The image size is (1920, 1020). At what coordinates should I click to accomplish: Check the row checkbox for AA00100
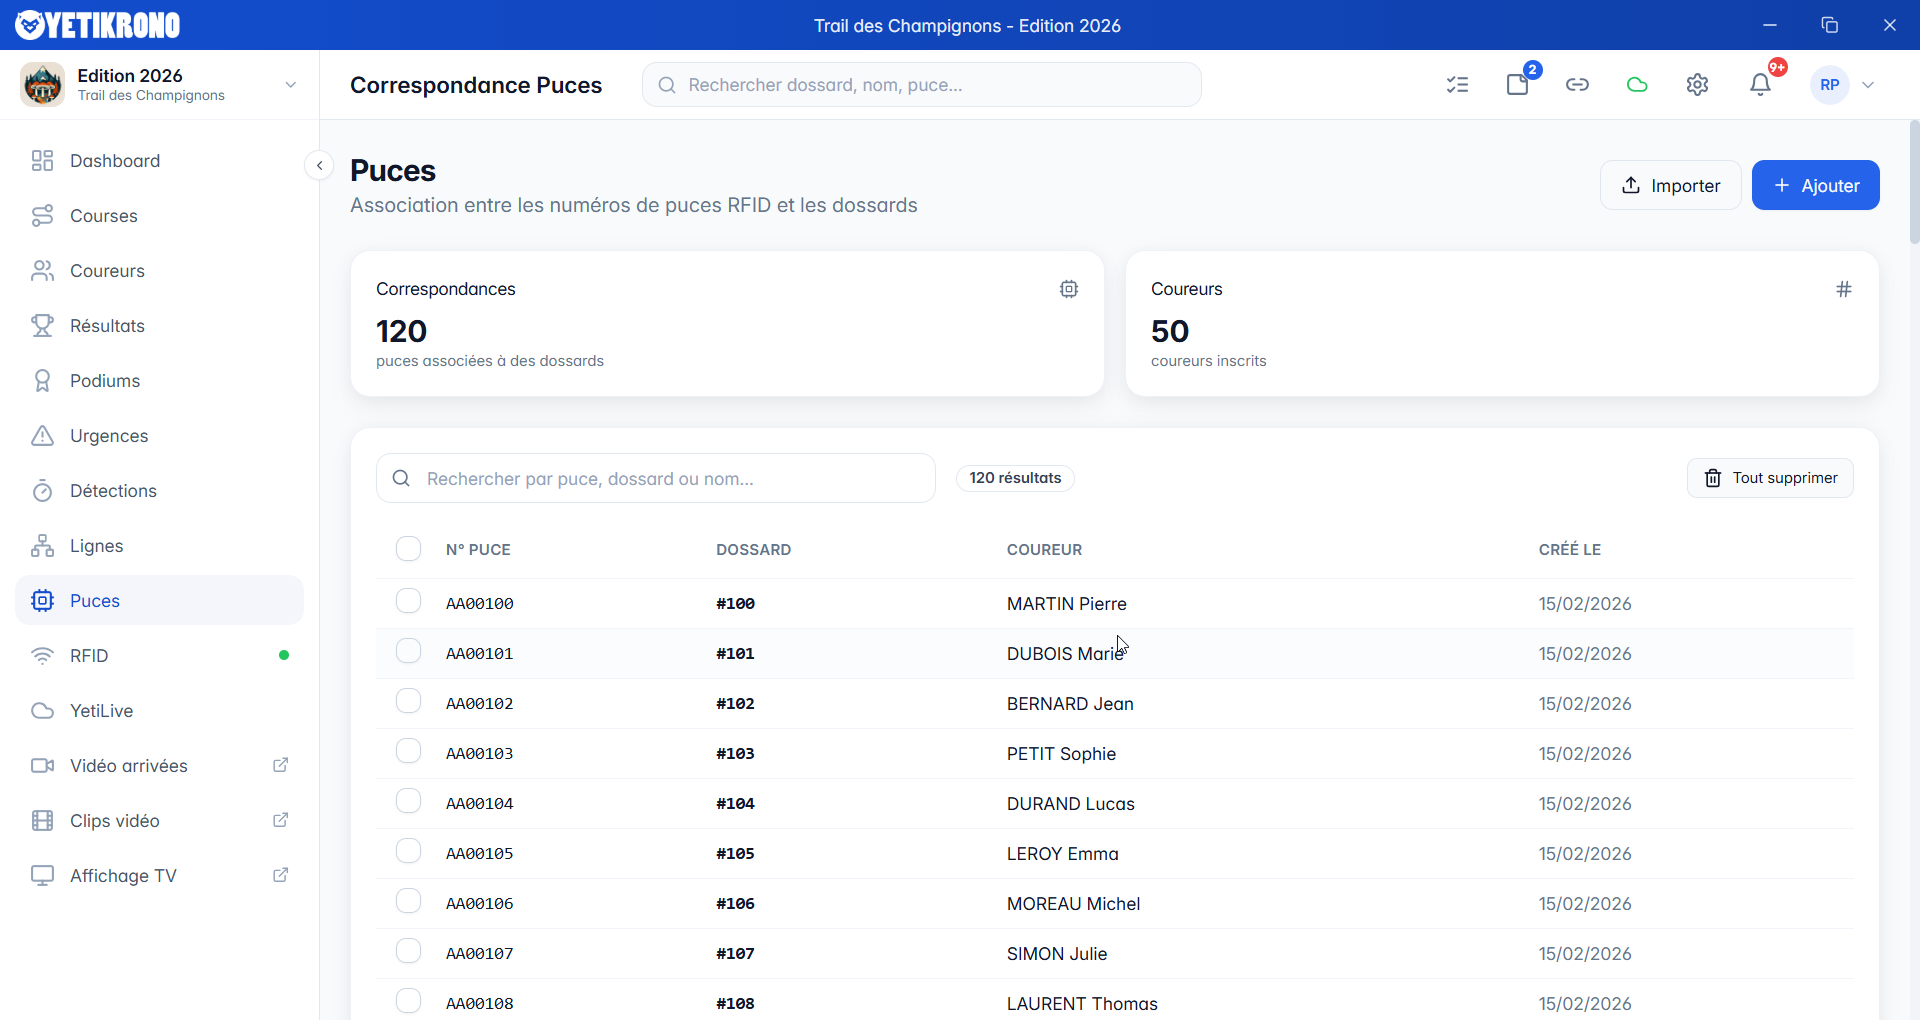coord(408,601)
